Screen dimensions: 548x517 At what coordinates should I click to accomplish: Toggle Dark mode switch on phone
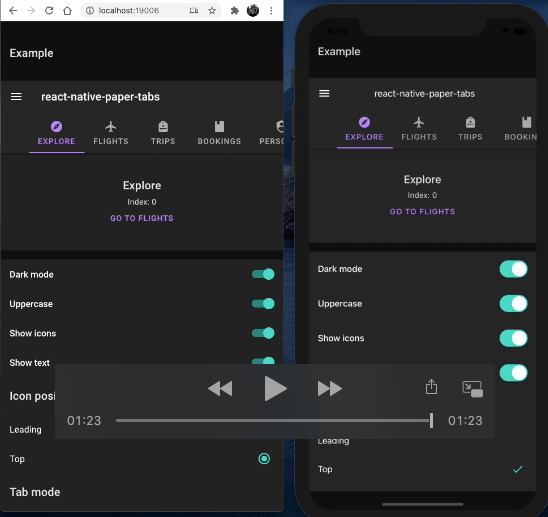pyautogui.click(x=513, y=269)
